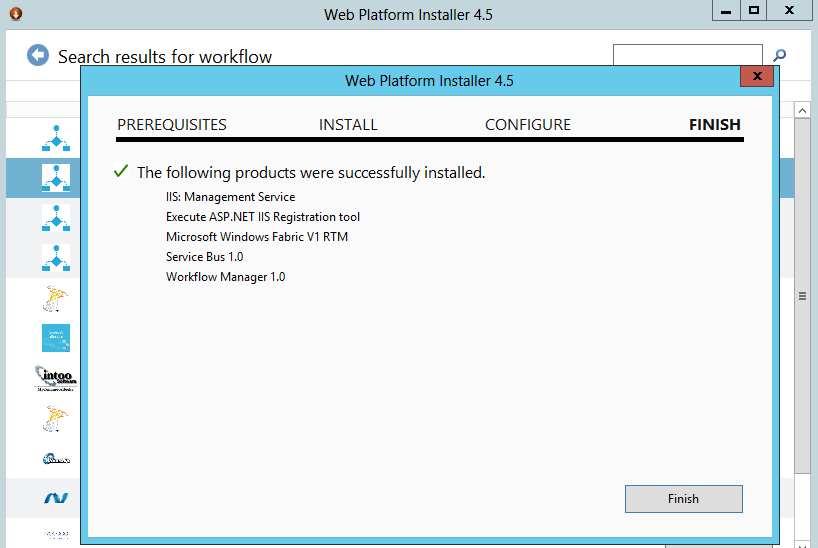Select the CONFIGURE step heading
This screenshot has width=818, height=548.
528,125
